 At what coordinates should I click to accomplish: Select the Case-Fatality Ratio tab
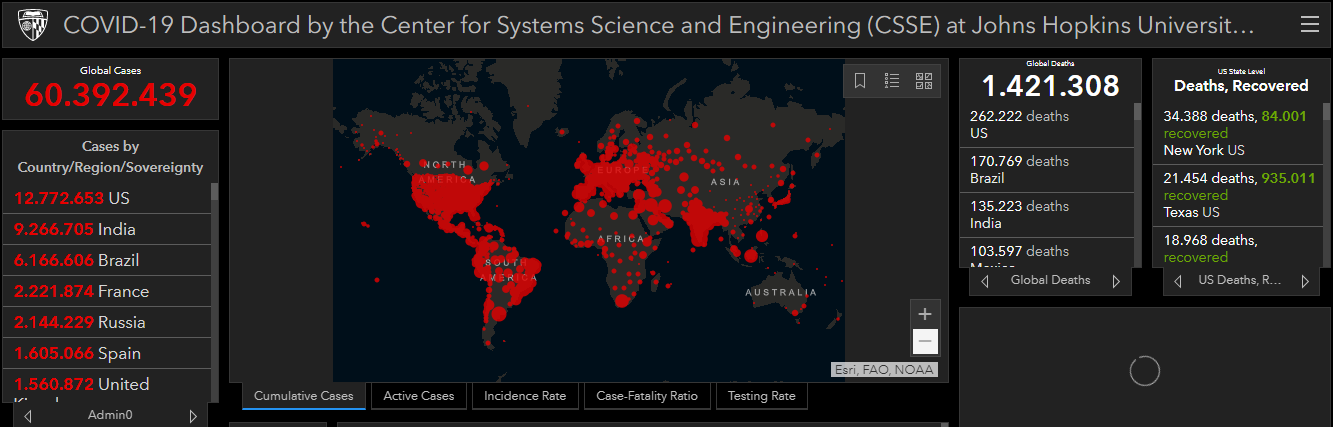pyautogui.click(x=647, y=396)
